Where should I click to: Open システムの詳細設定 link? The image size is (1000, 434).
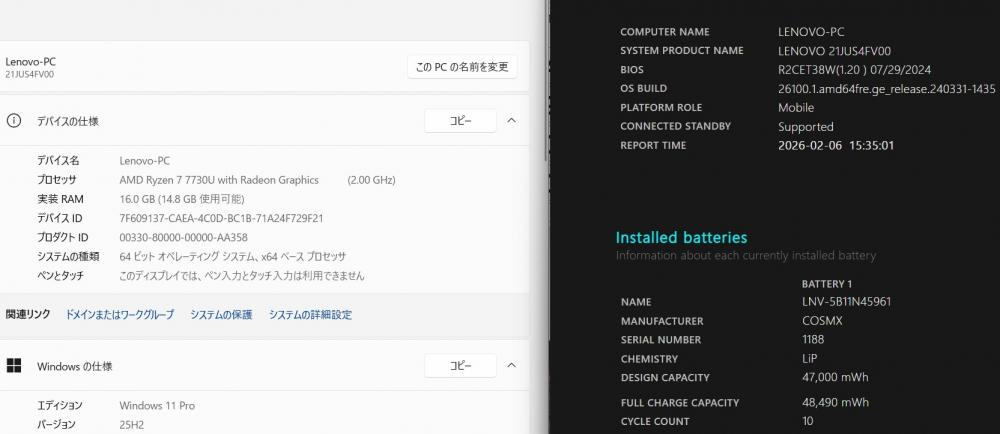coord(310,314)
